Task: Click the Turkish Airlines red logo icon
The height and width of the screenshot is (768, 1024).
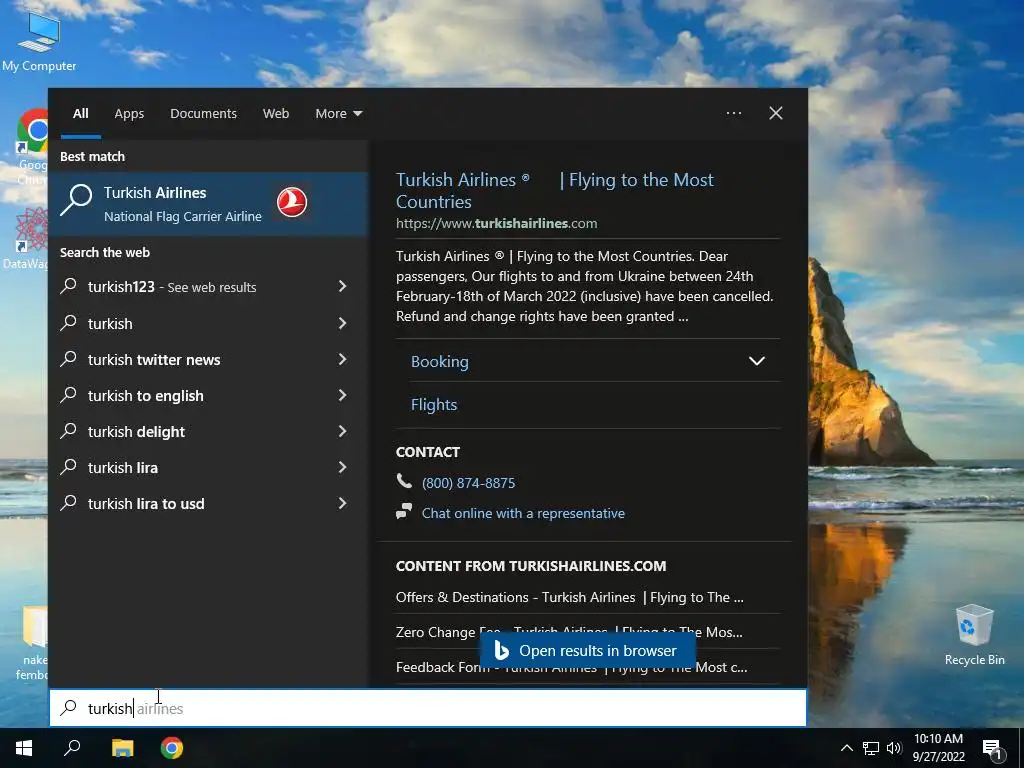Action: (x=292, y=202)
